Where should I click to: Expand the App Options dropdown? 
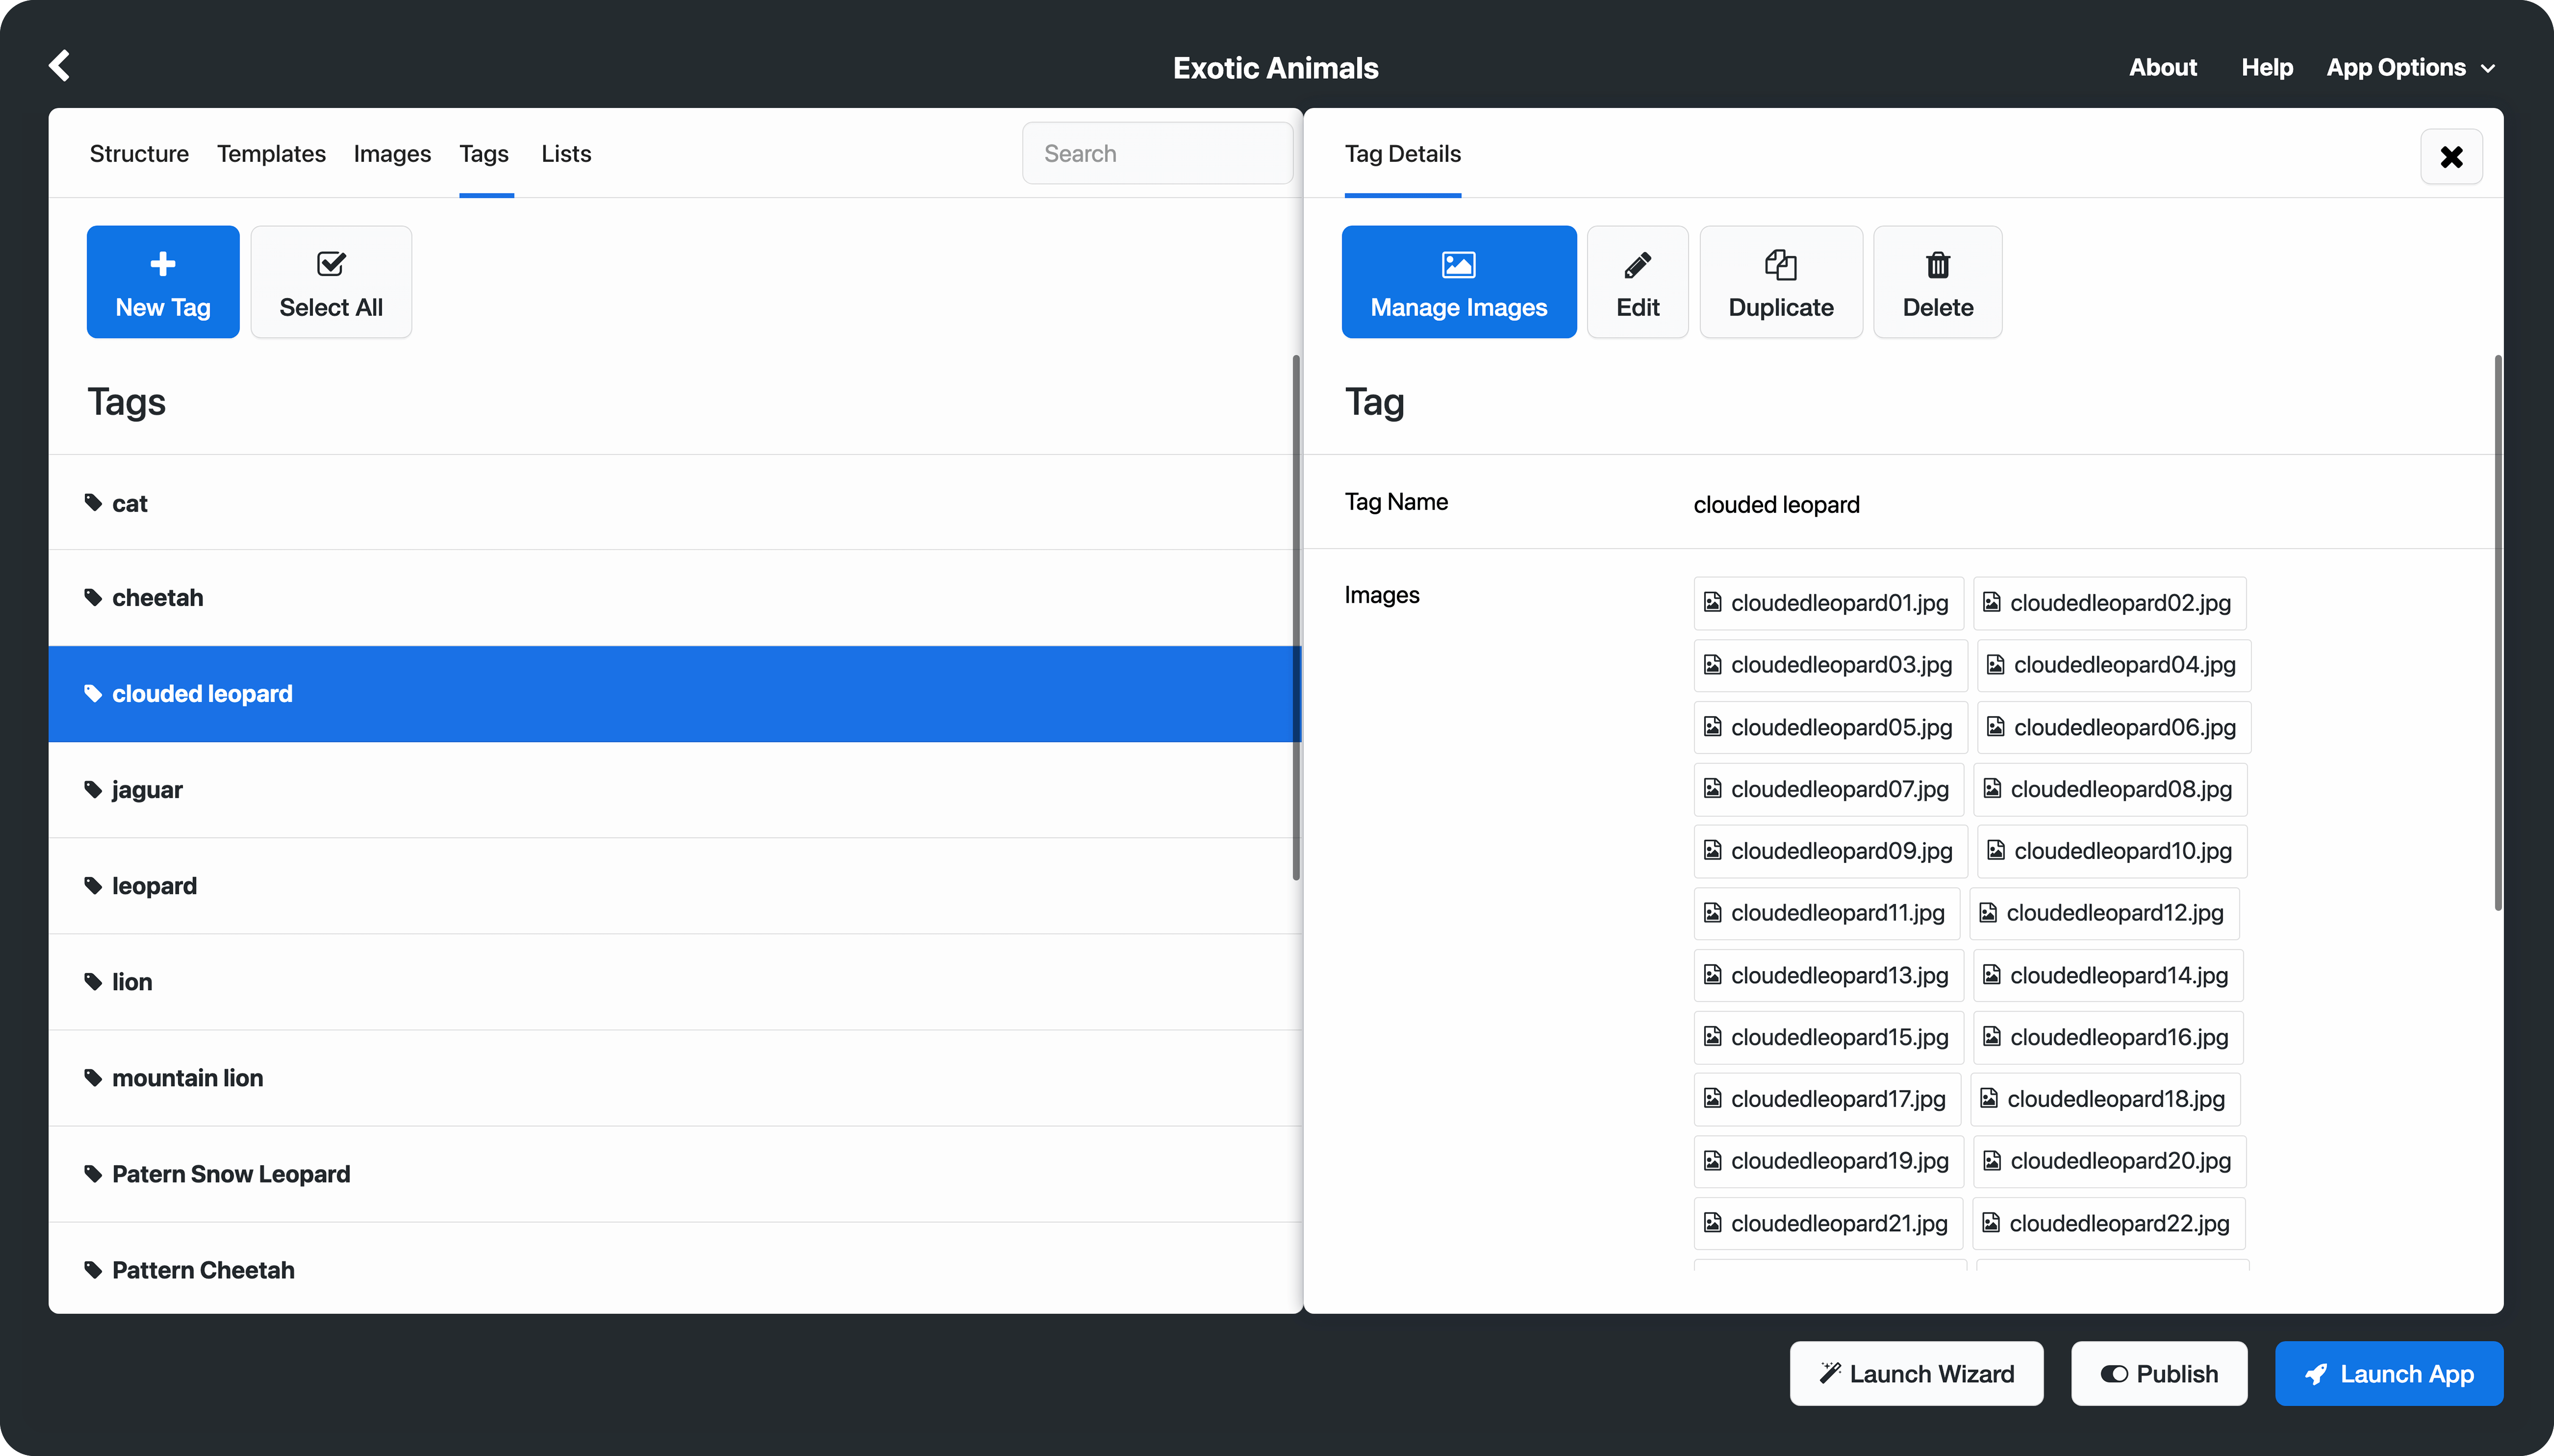click(2410, 68)
